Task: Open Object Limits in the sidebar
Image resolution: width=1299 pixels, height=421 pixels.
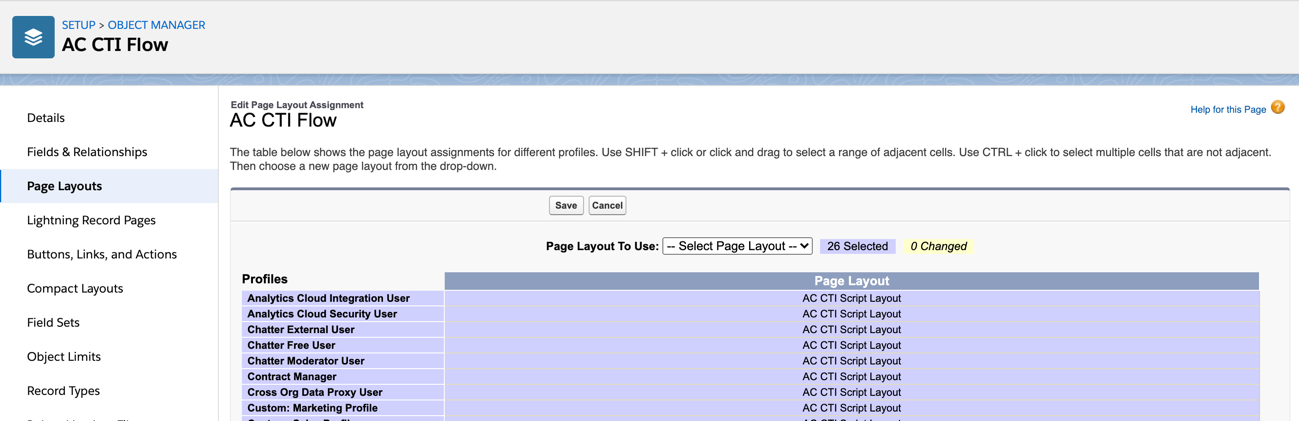Action: 64,356
